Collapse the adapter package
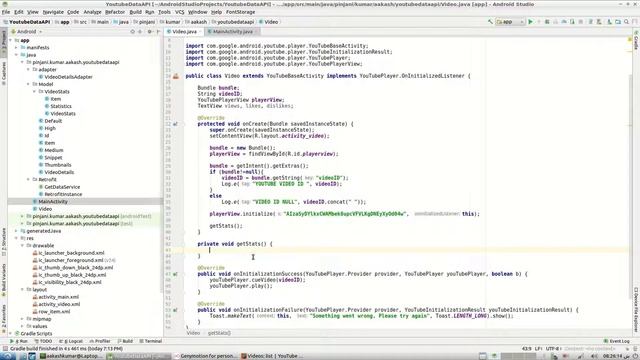Screen dimensions: 640x360 coord(29,70)
